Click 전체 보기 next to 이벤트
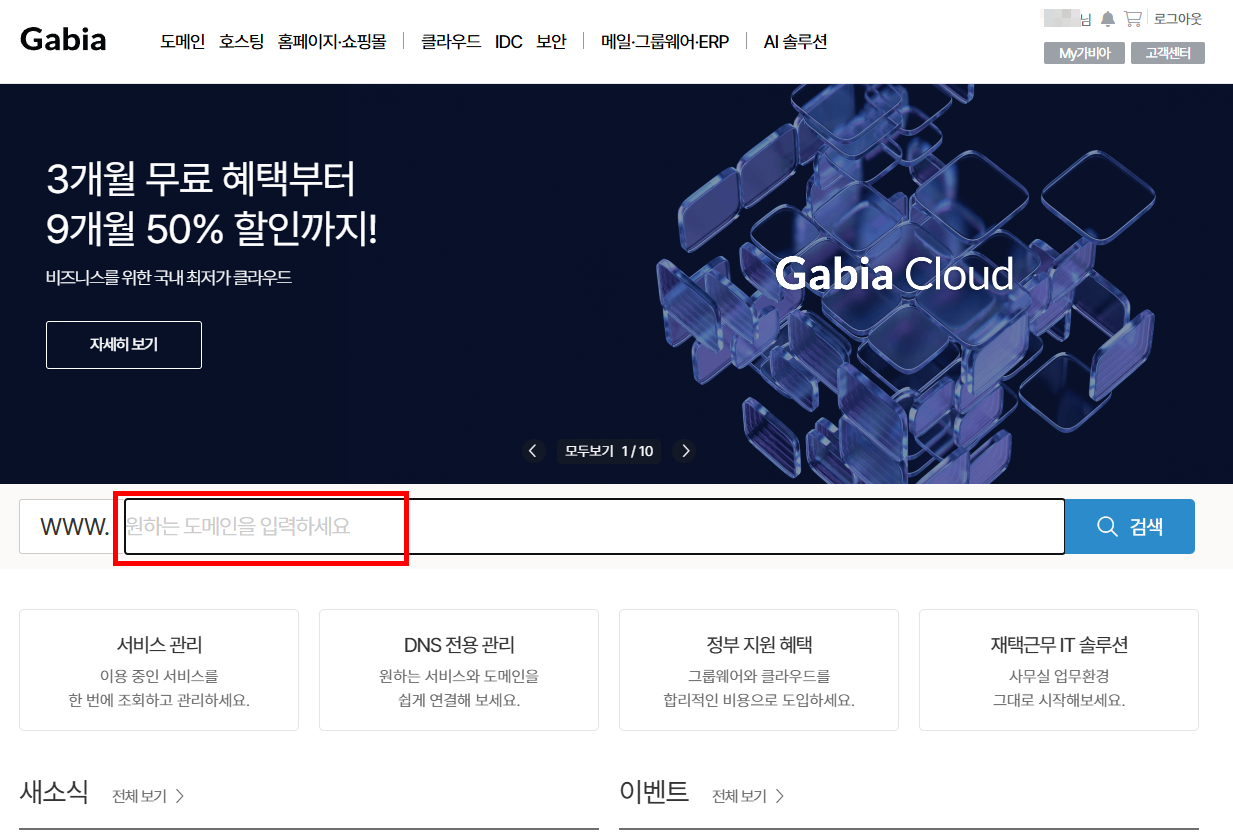 [748, 796]
